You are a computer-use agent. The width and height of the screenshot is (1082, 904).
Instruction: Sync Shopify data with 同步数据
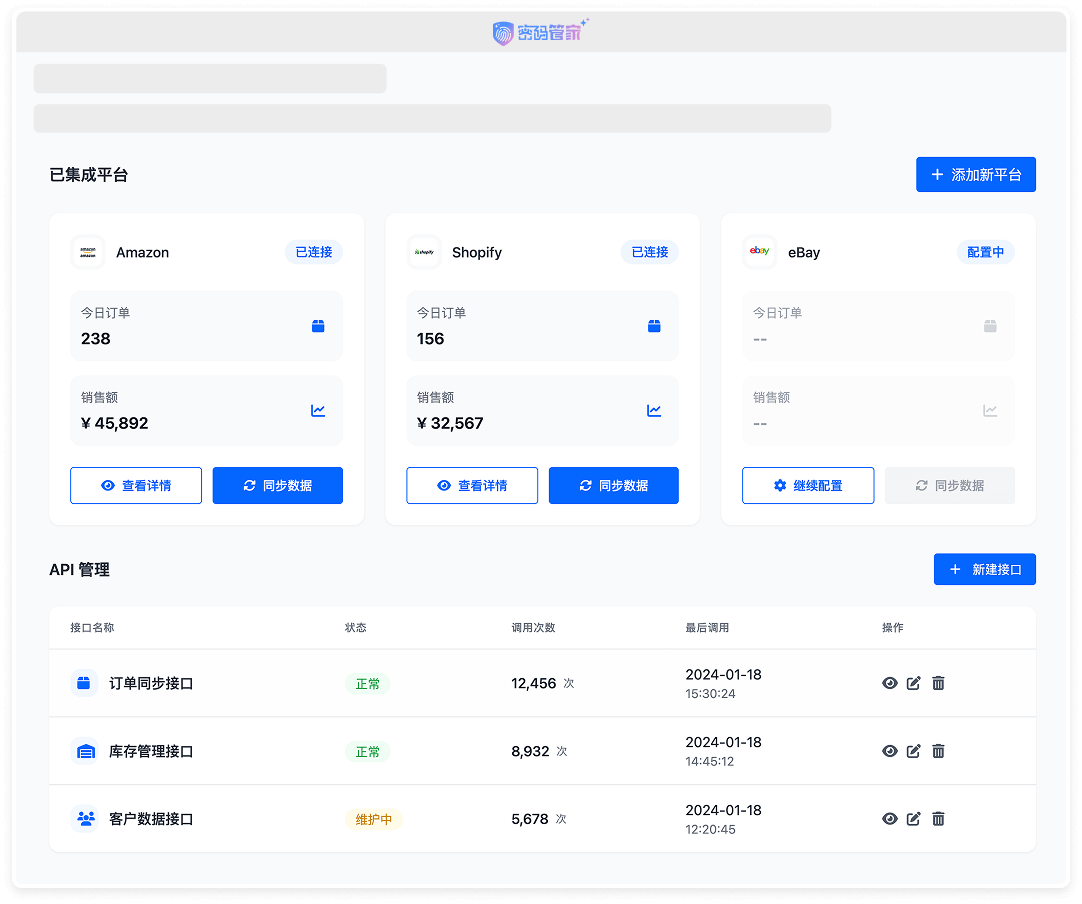pyautogui.click(x=613, y=486)
